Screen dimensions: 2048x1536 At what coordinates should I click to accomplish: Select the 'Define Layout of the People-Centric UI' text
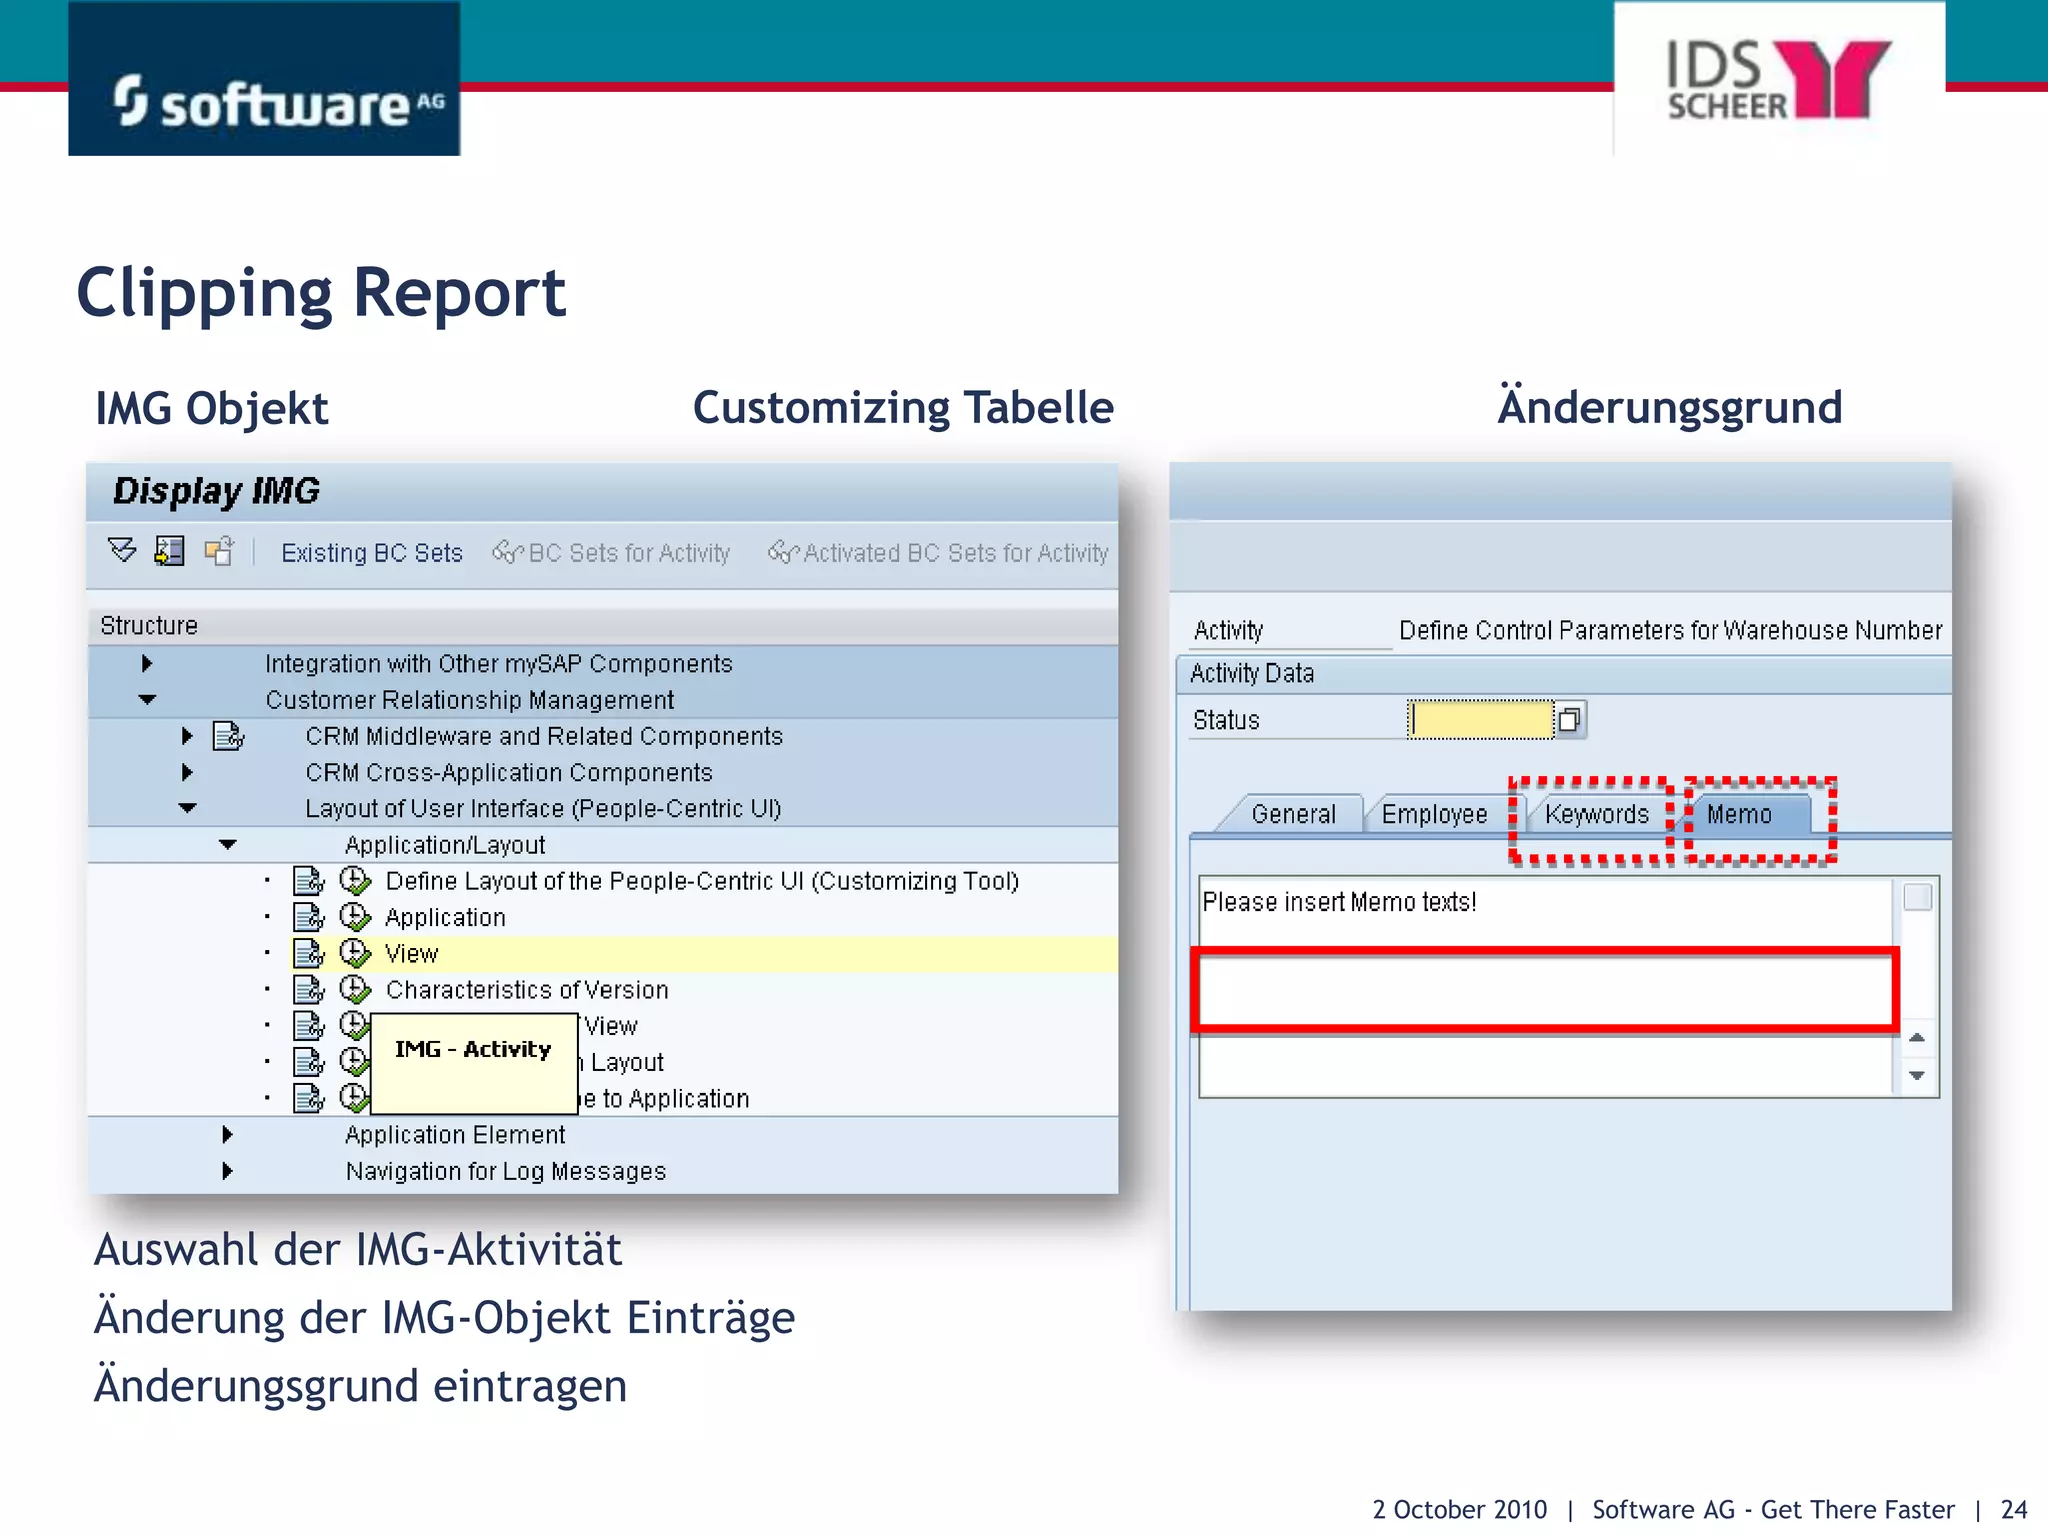click(702, 881)
